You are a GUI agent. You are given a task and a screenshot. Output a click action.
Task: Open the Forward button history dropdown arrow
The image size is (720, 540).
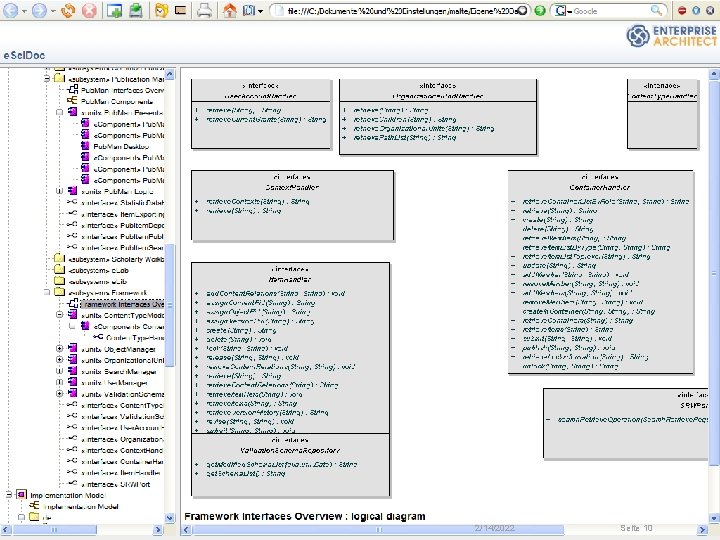pyautogui.click(x=53, y=11)
